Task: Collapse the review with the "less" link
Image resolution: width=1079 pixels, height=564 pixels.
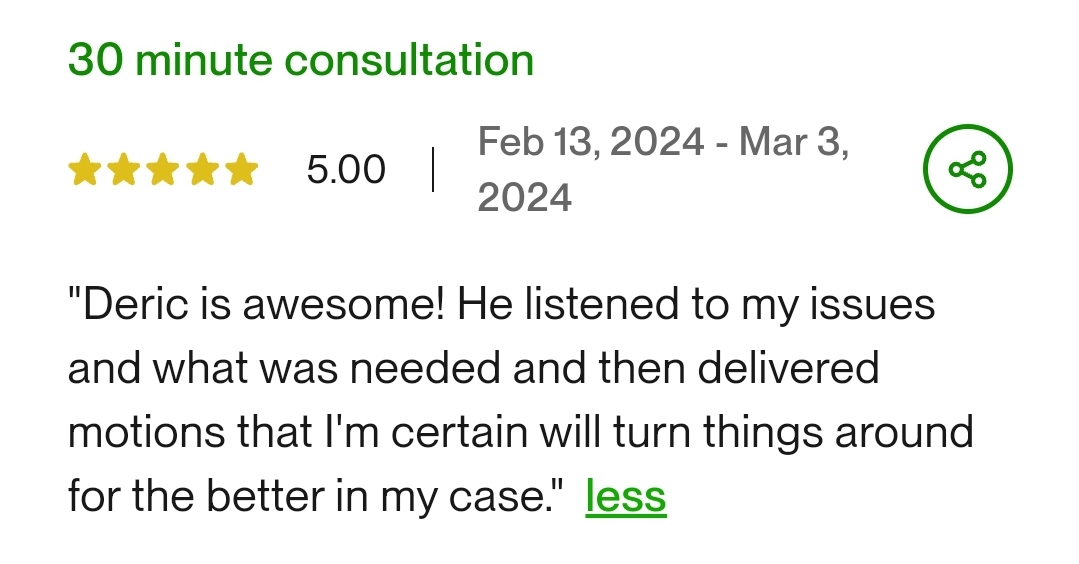Action: 625,496
